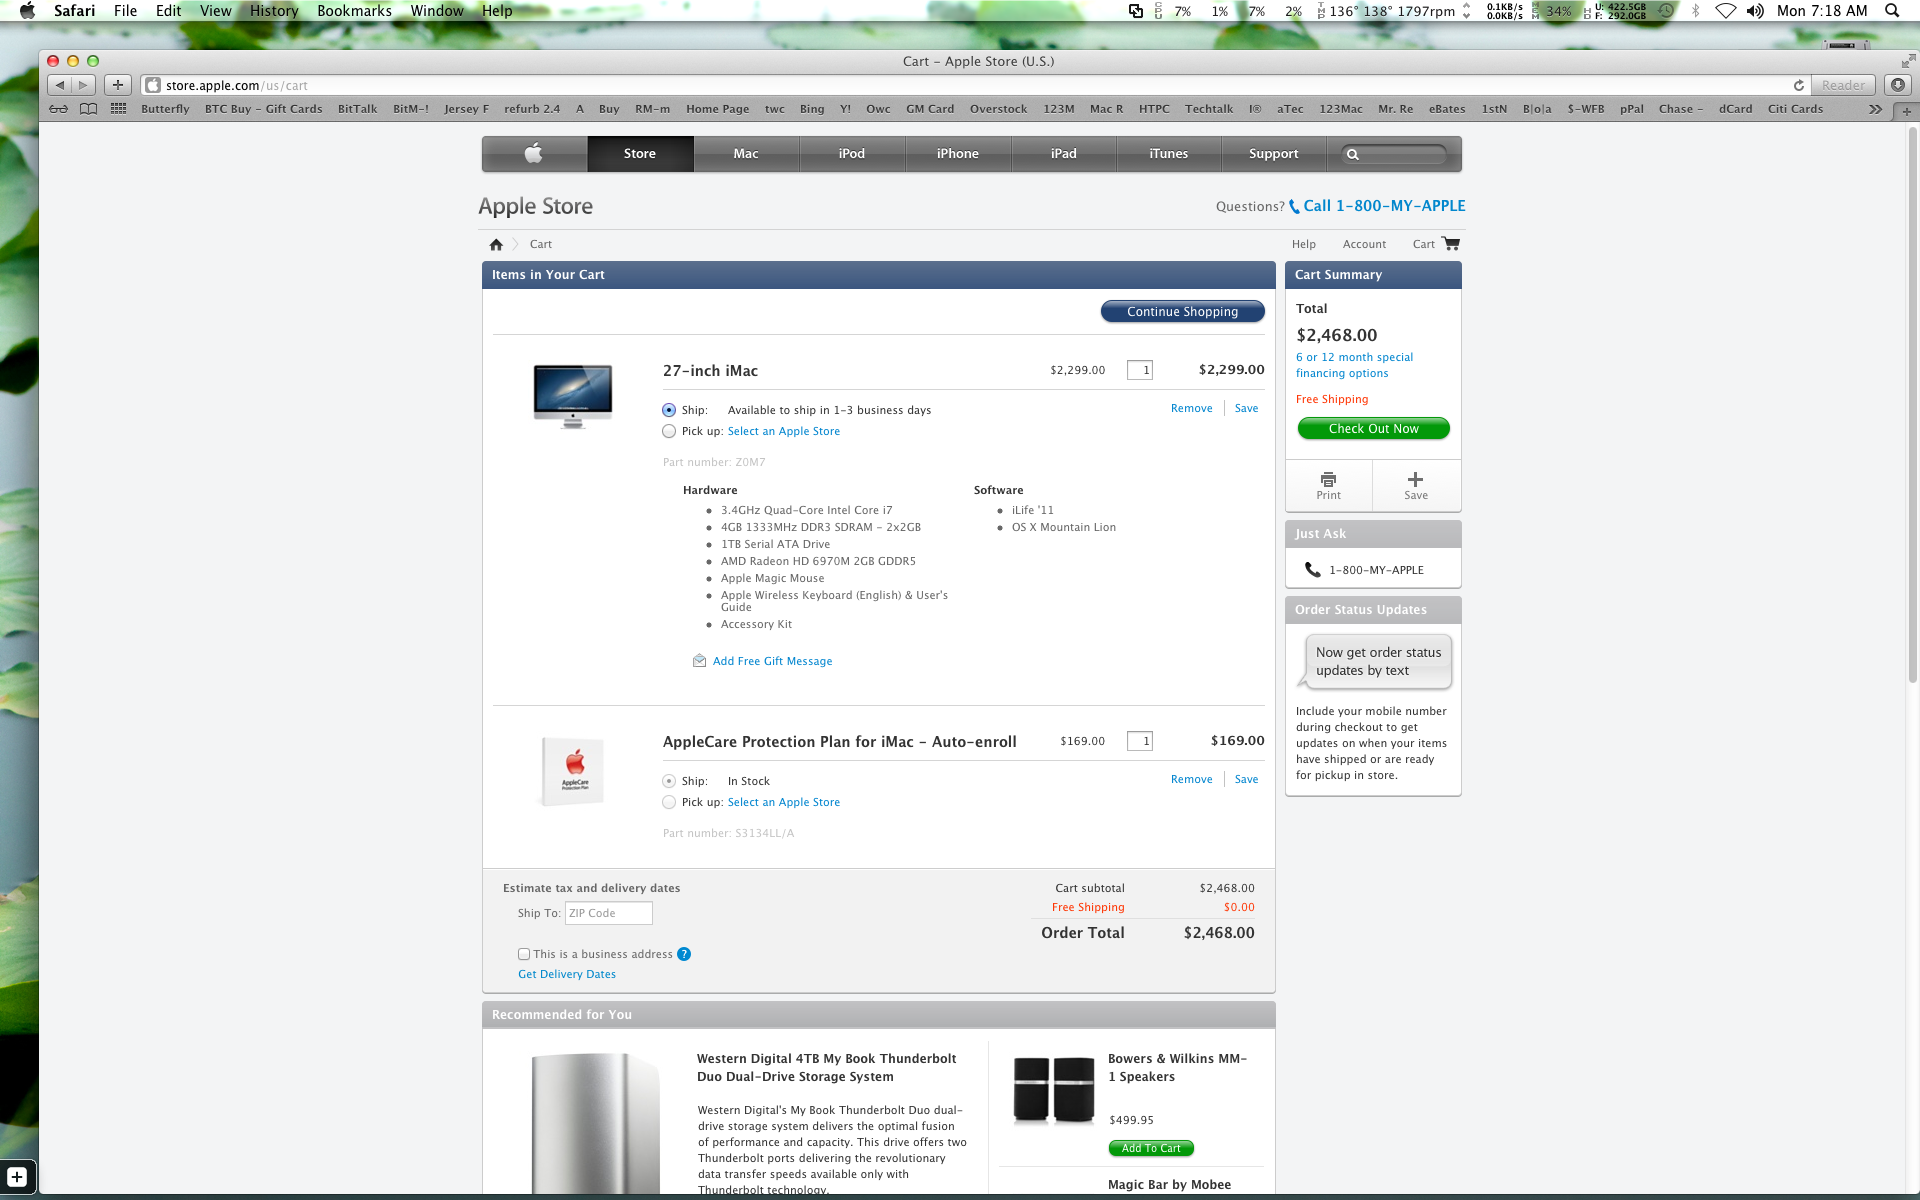Click the Top Sites grid icon
Image resolution: width=1920 pixels, height=1200 pixels.
tap(118, 109)
